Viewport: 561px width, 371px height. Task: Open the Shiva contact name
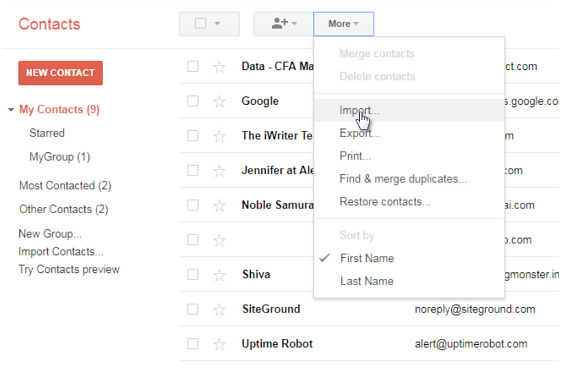coord(256,274)
